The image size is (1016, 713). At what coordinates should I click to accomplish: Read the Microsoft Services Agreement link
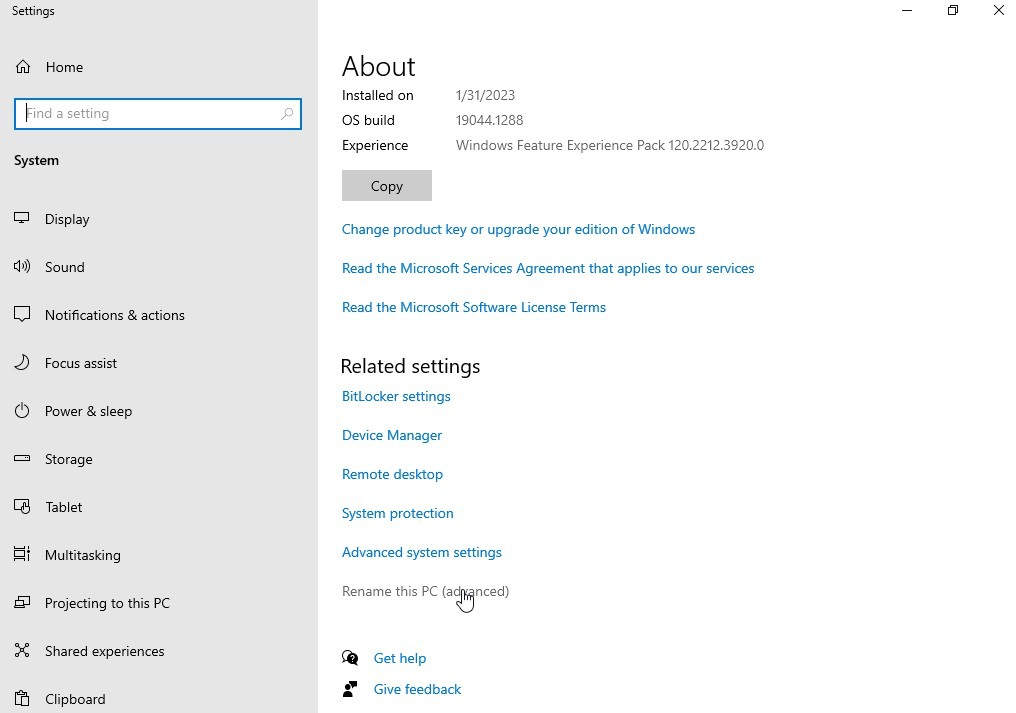pyautogui.click(x=548, y=268)
